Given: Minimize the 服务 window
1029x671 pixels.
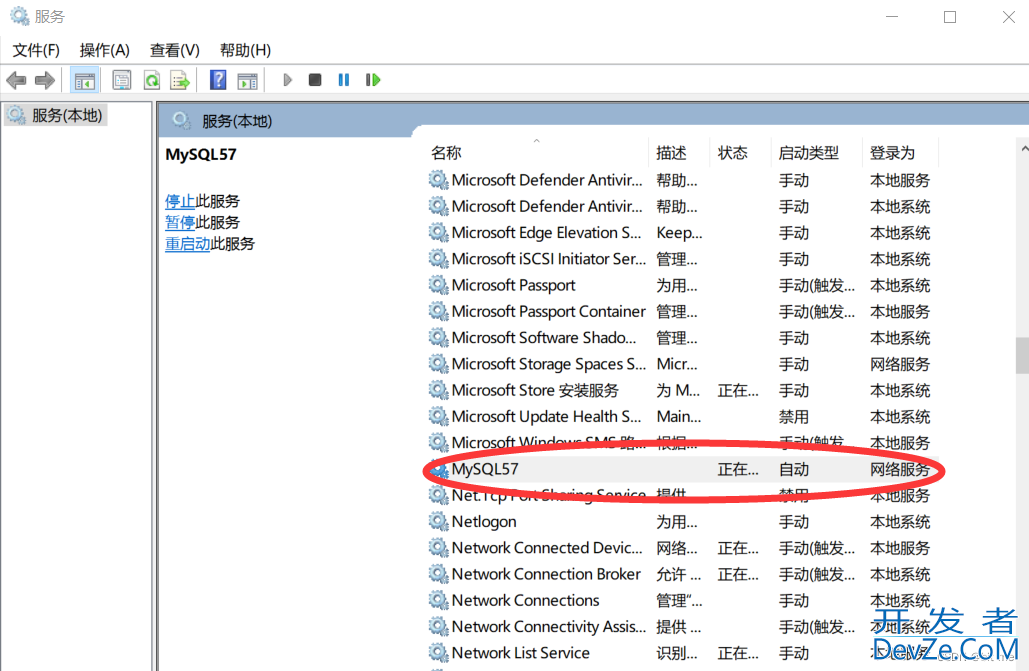Looking at the screenshot, I should coord(892,17).
